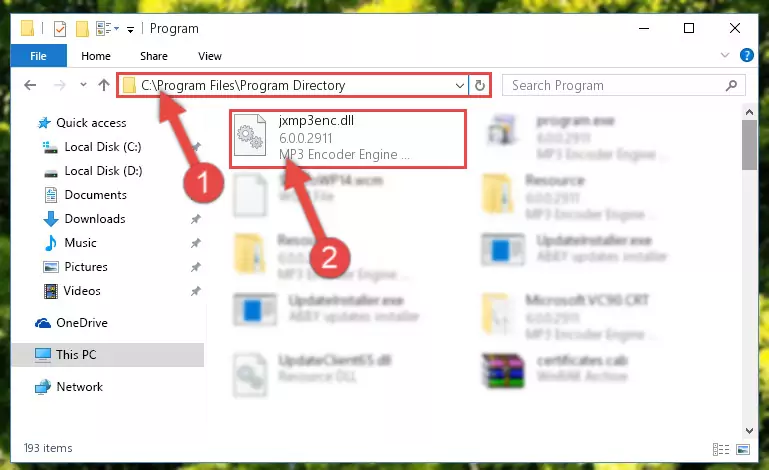Go forward with the forward arrow
This screenshot has height=470, width=769.
(59, 85)
